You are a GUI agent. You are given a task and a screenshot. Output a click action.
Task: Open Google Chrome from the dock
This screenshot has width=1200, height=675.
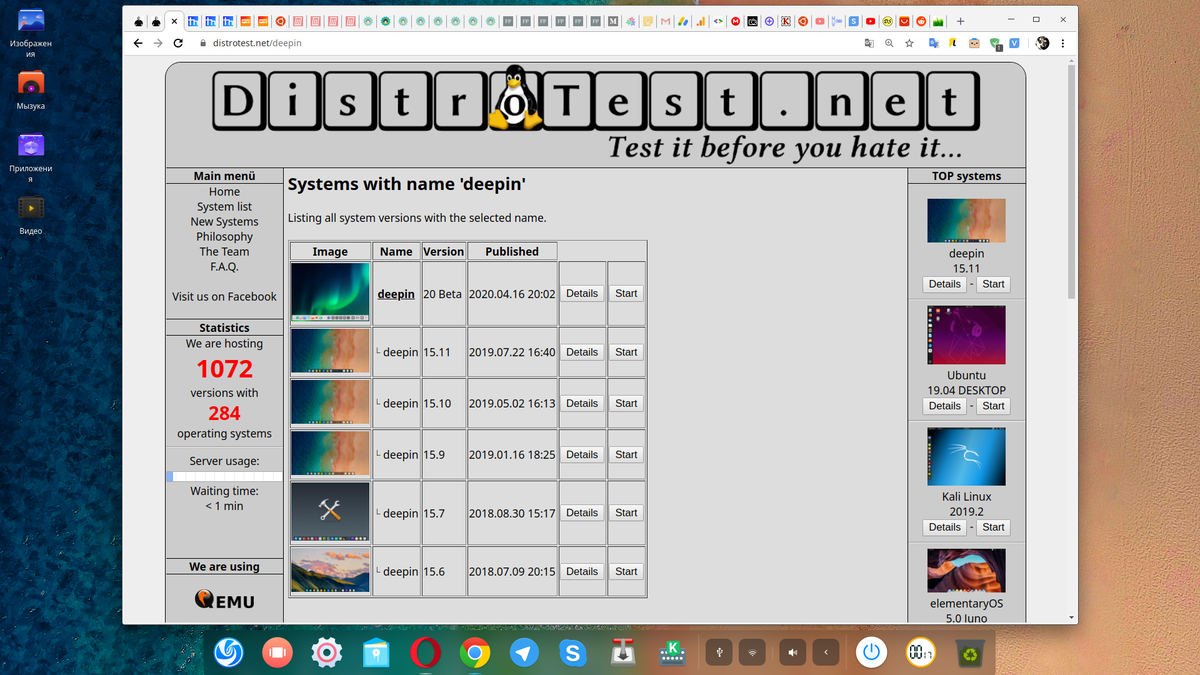click(474, 653)
